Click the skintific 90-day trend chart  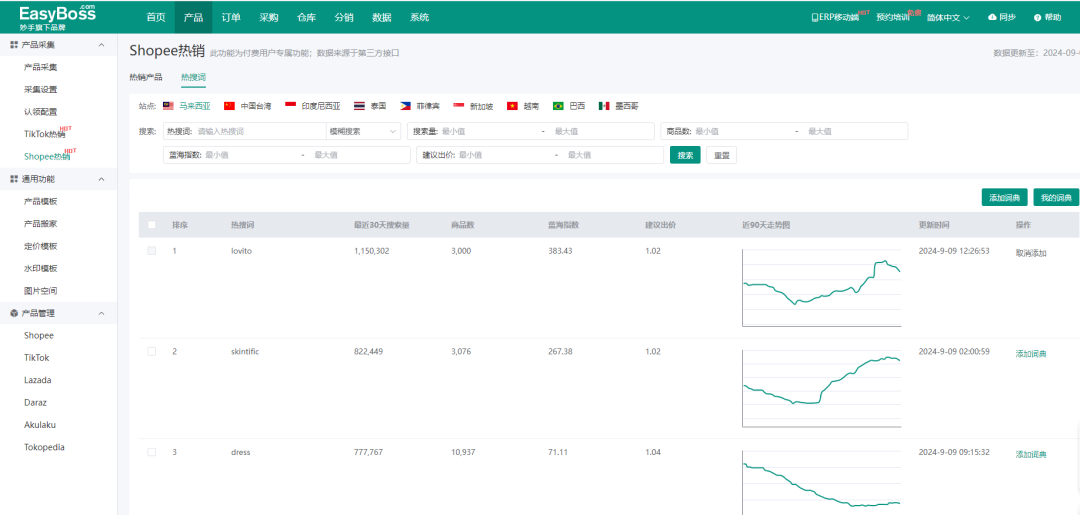point(821,388)
